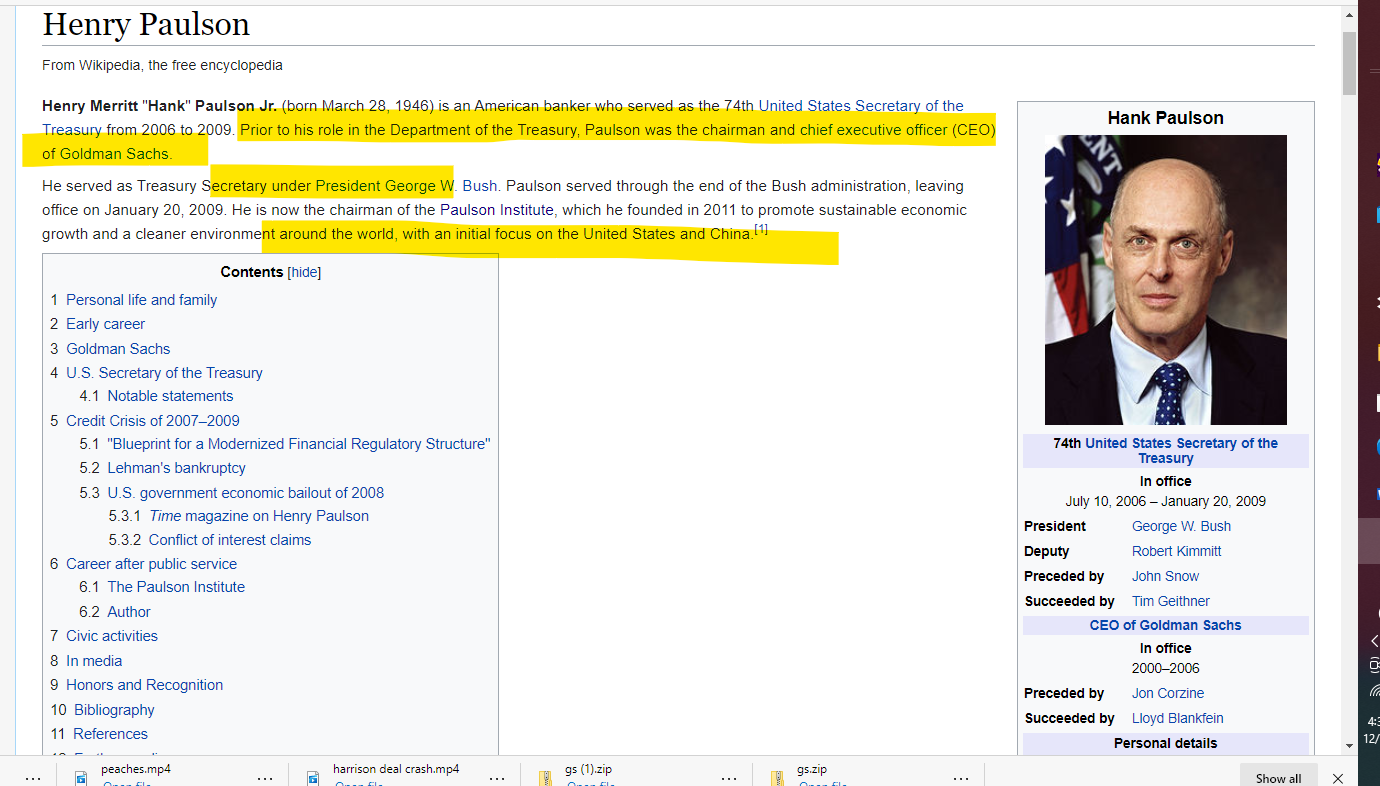Click the page vertical scrollbar thumb
The height and width of the screenshot is (786, 1380).
[x=1350, y=62]
